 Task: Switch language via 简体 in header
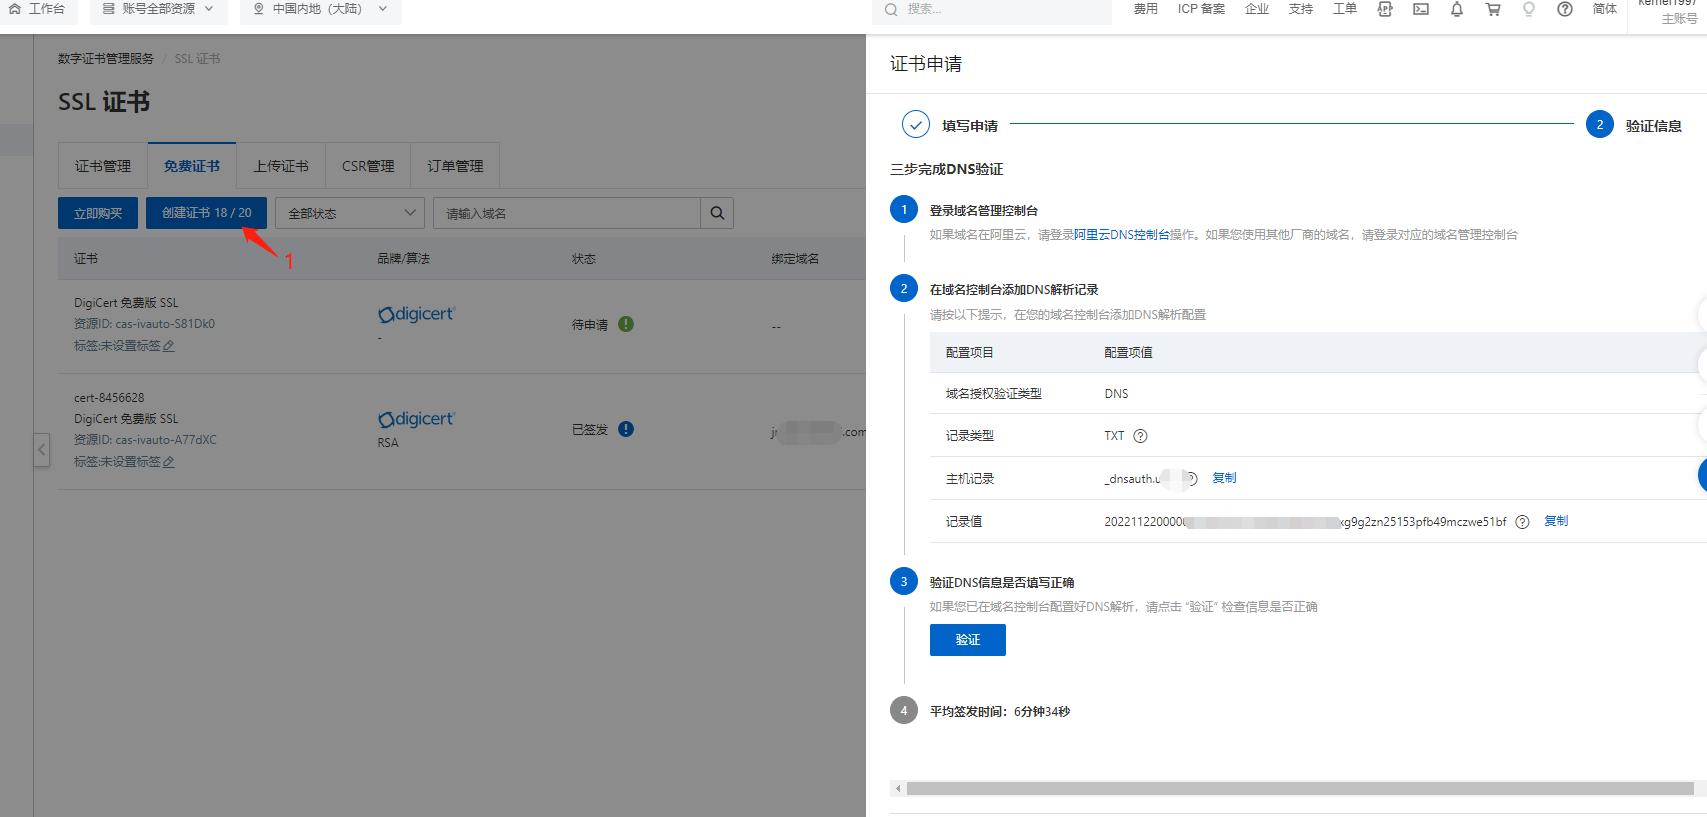click(x=1605, y=9)
